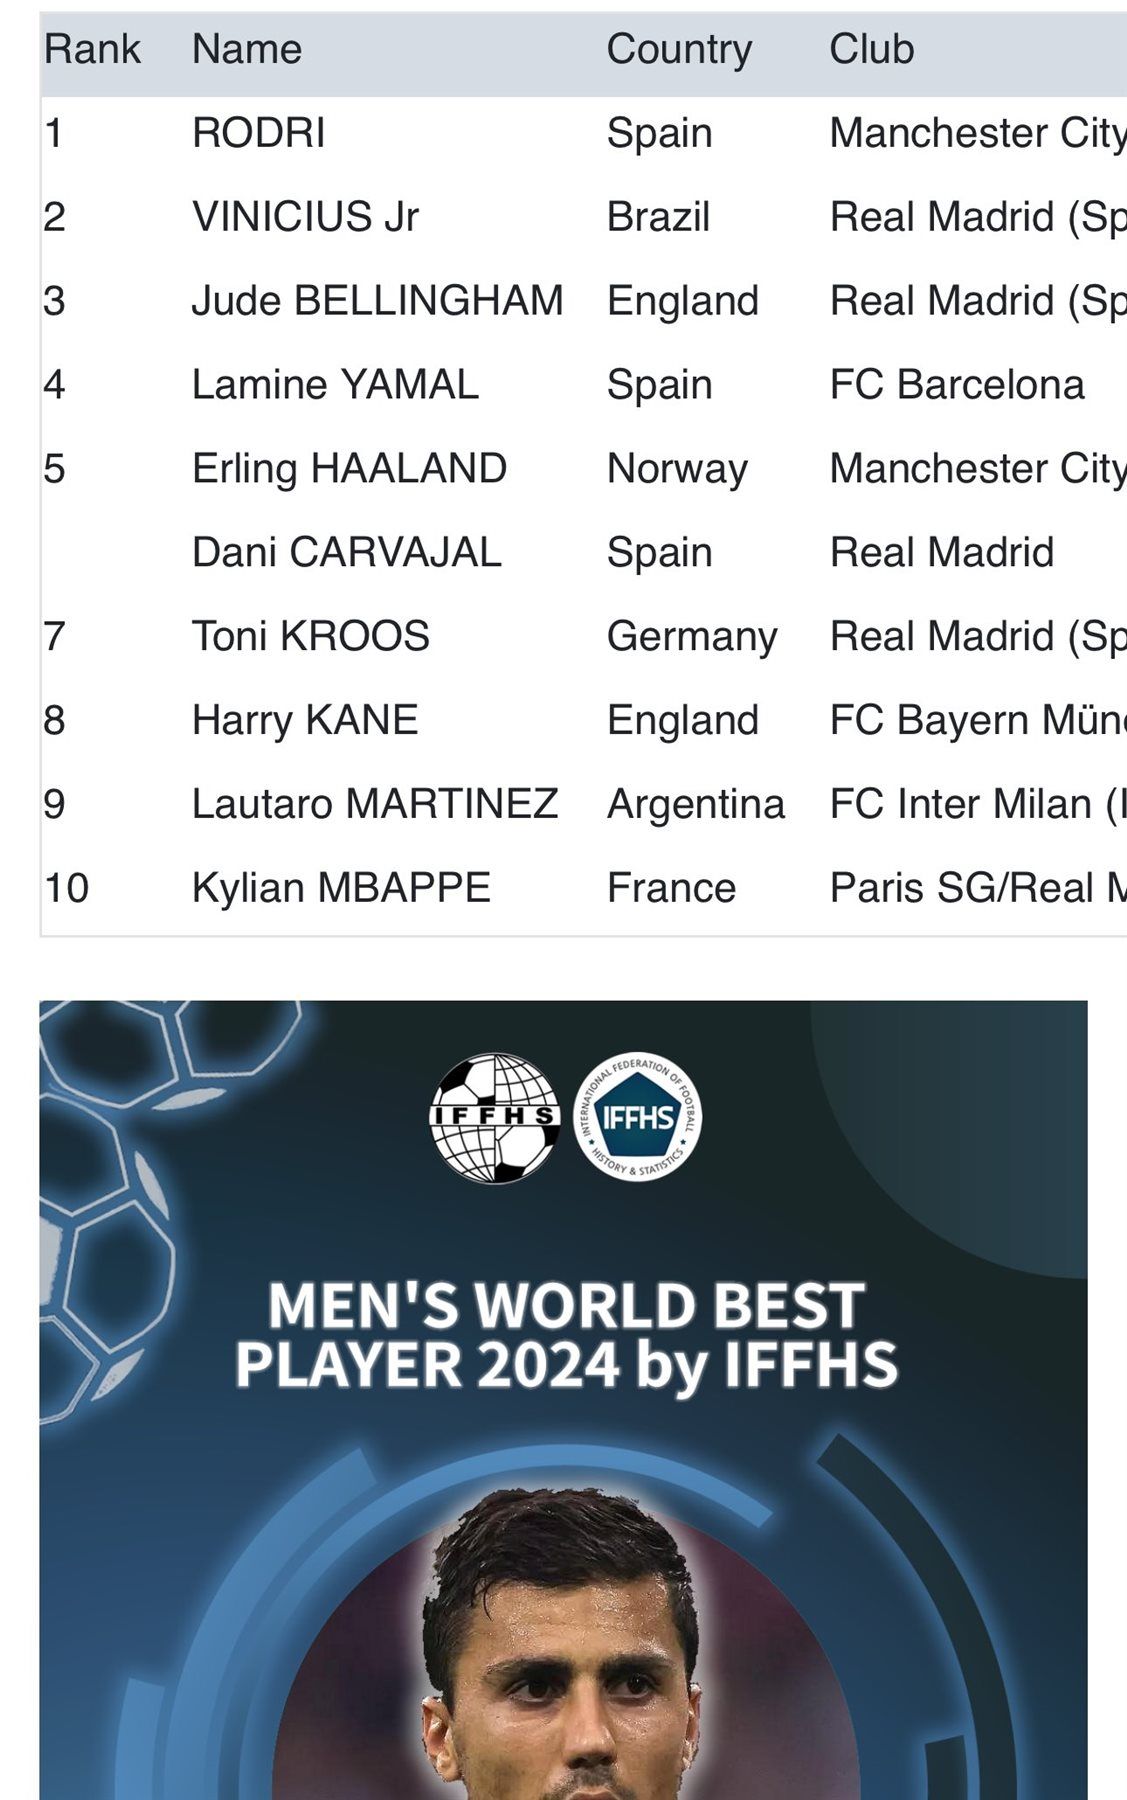Tap the Club column header
Screen dimensions: 1127x1800
(x=871, y=49)
